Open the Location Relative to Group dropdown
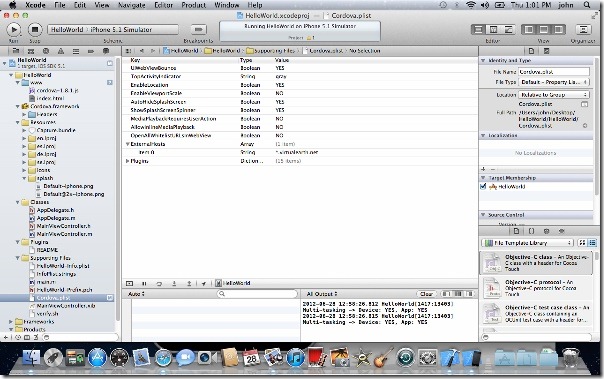This screenshot has width=604, height=379. point(554,95)
